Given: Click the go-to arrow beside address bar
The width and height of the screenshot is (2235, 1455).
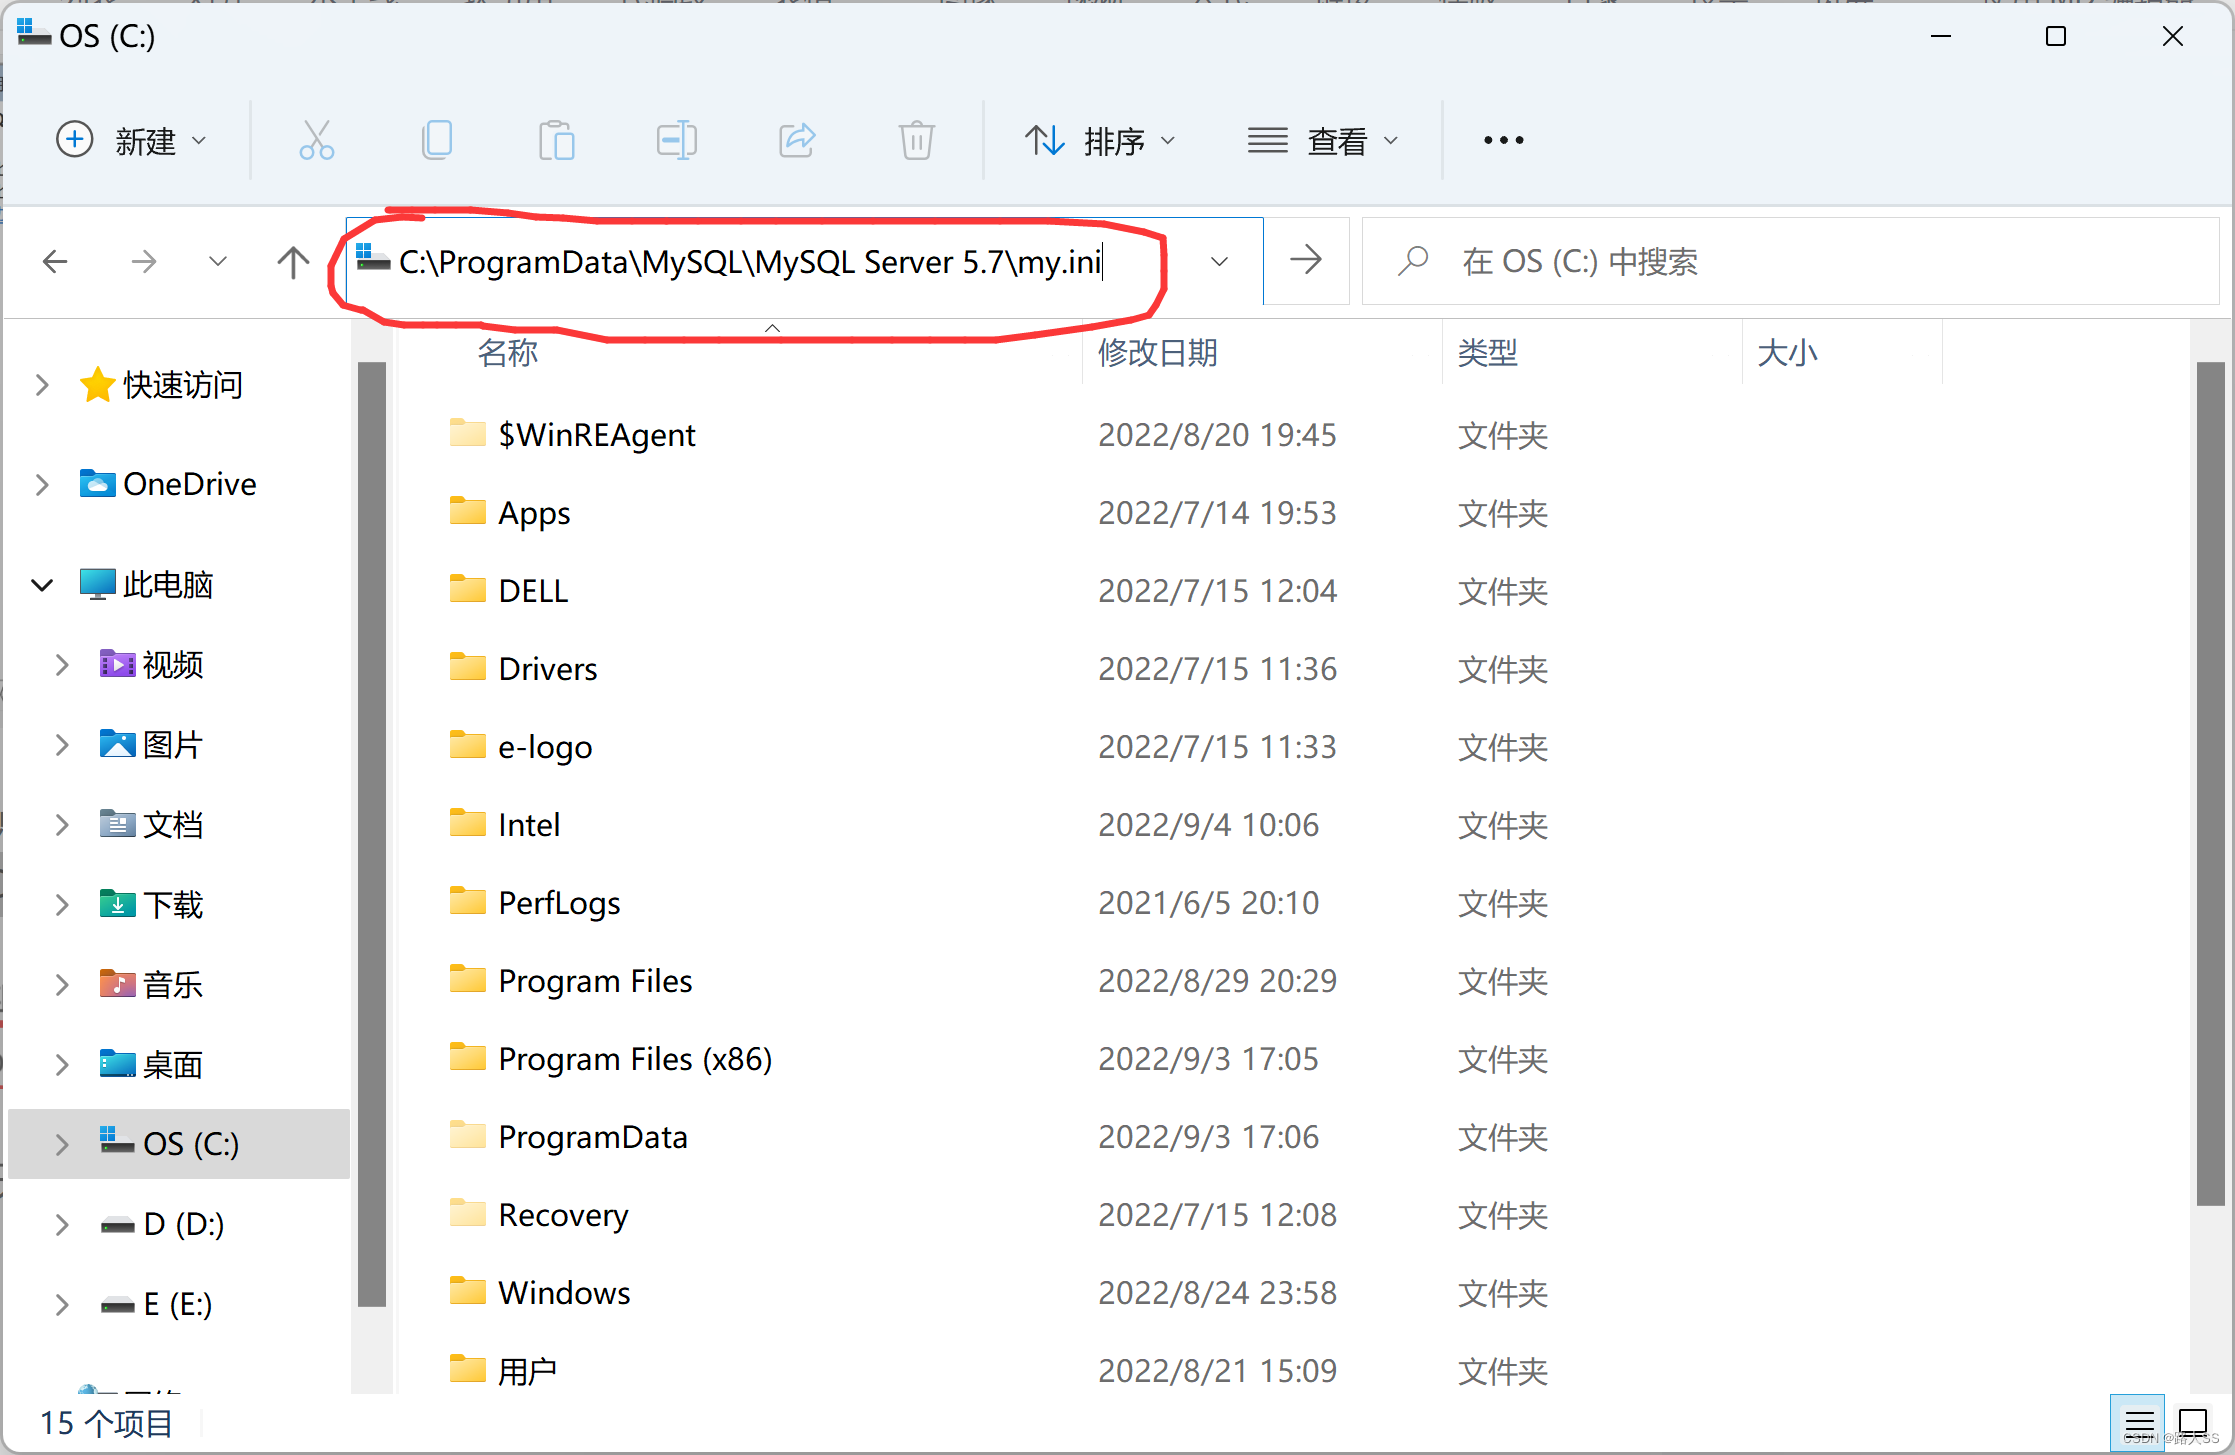Looking at the screenshot, I should 1305,261.
